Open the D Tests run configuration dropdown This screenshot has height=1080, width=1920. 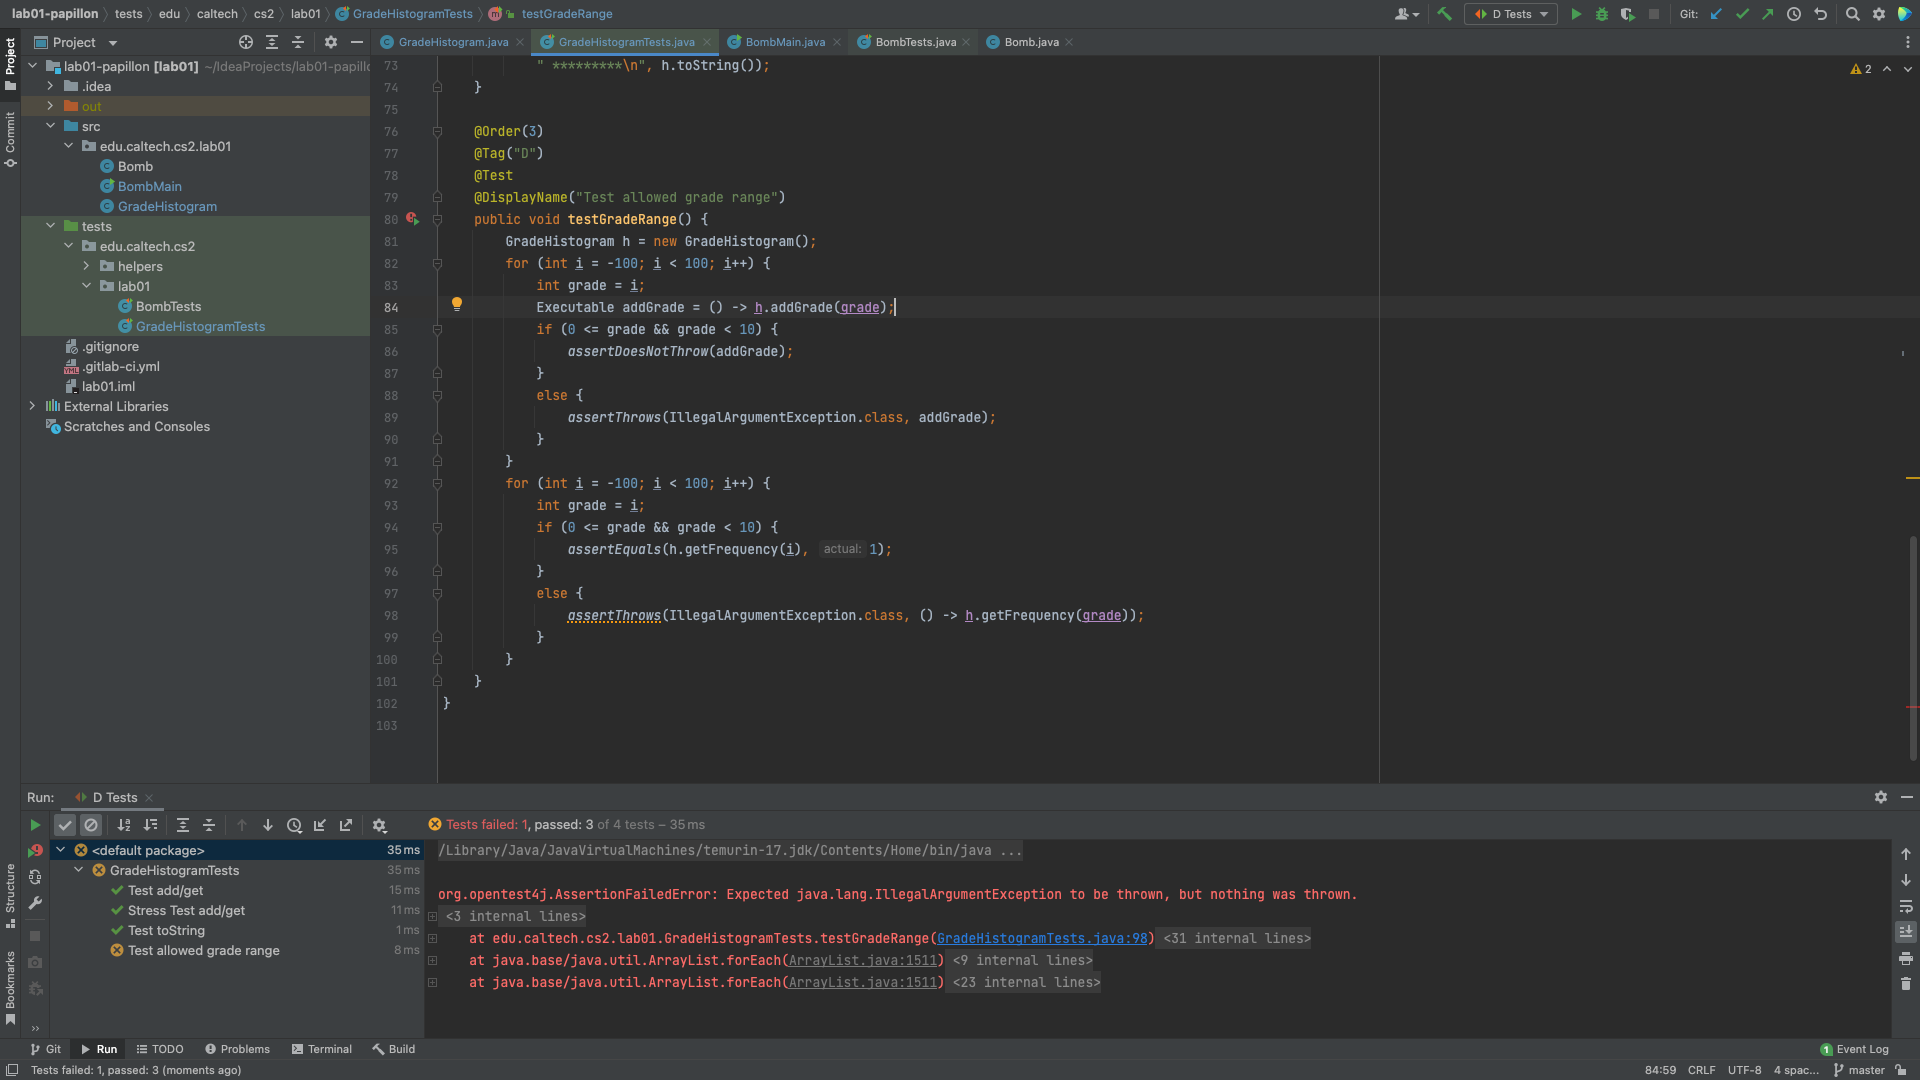pos(1511,14)
